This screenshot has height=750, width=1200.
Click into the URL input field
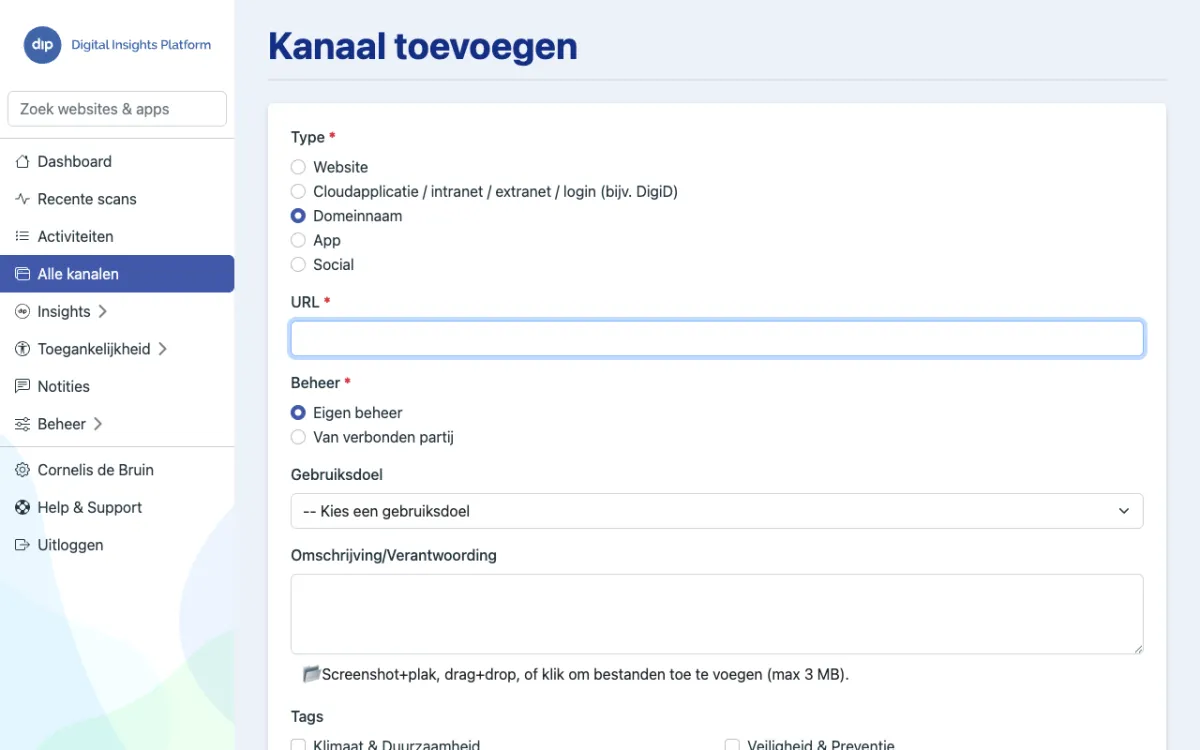(x=717, y=339)
